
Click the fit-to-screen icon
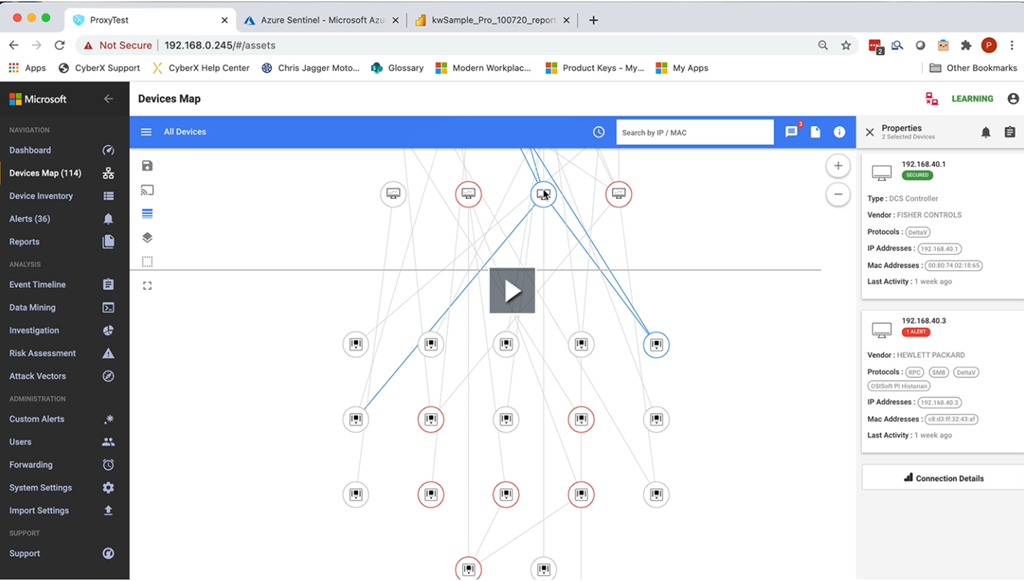click(147, 286)
